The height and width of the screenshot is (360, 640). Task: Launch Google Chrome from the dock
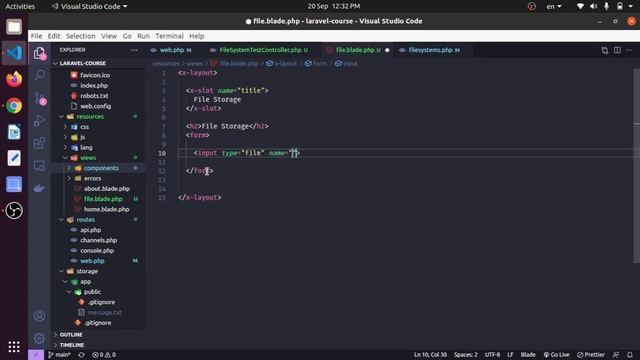coord(14,105)
